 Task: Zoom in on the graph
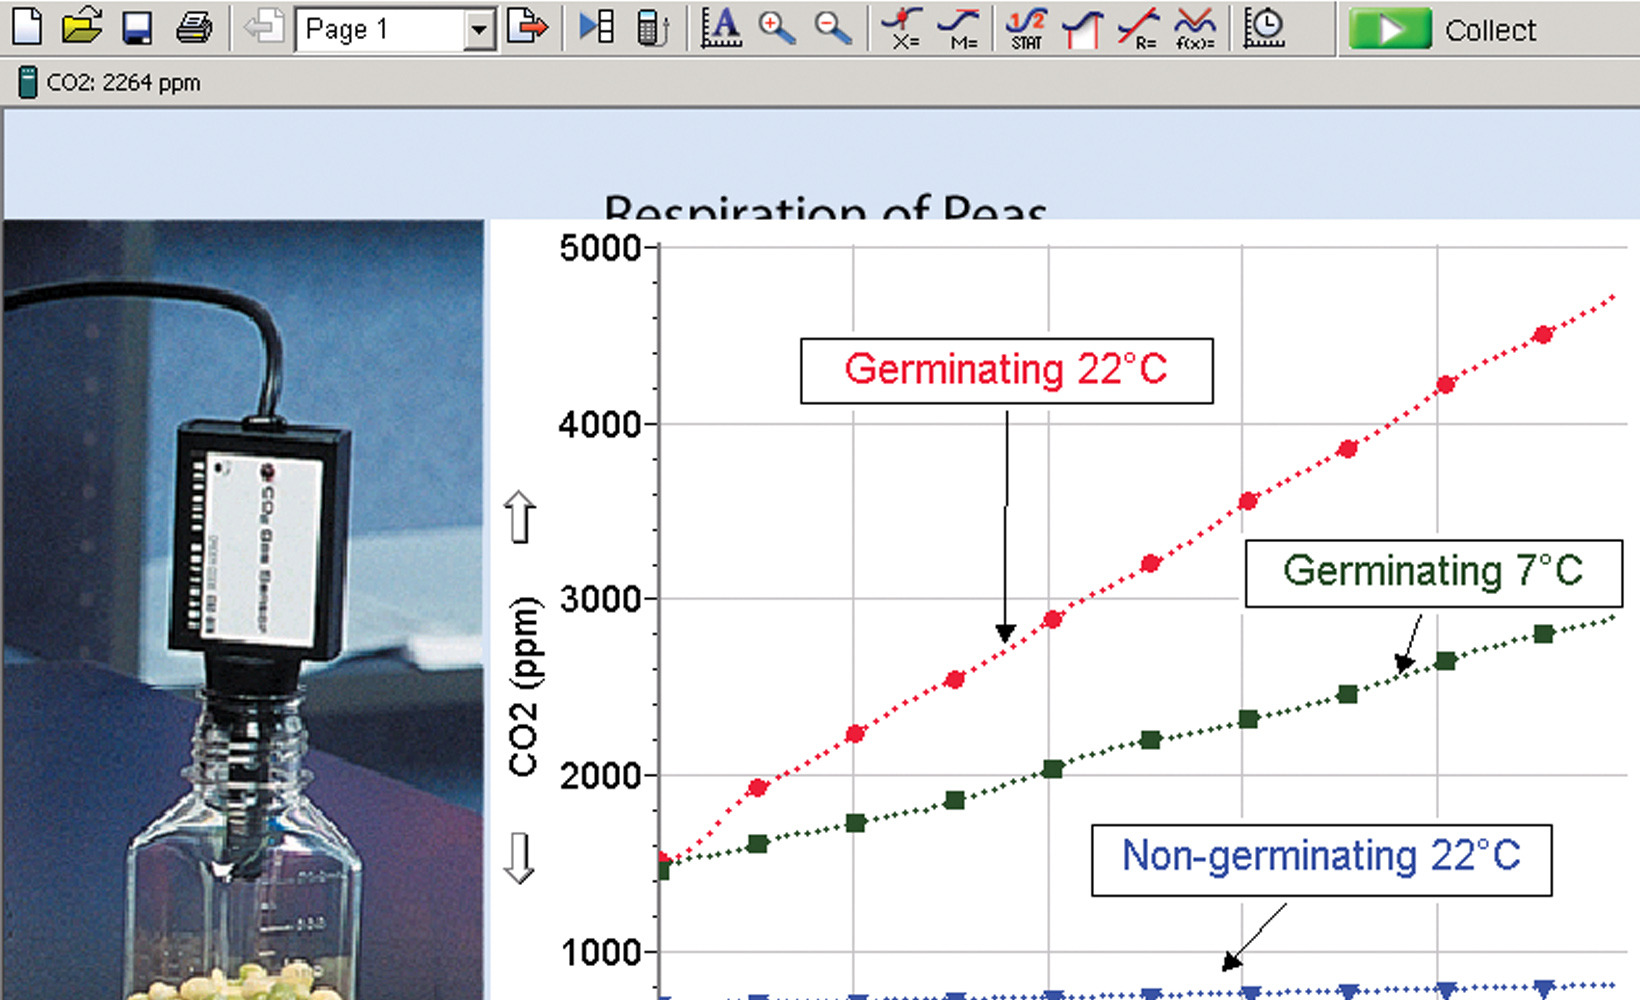[x=776, y=27]
